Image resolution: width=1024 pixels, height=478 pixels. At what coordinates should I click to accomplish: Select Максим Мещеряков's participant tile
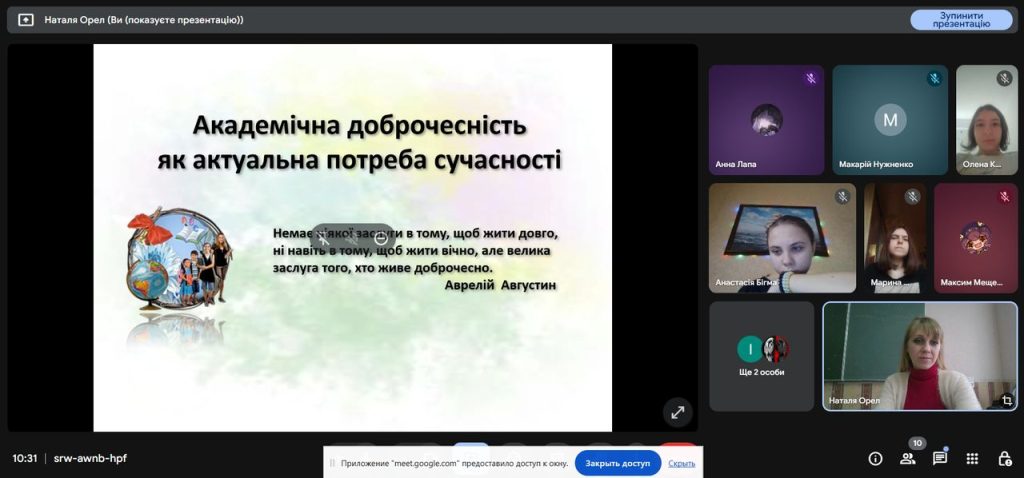pos(975,237)
